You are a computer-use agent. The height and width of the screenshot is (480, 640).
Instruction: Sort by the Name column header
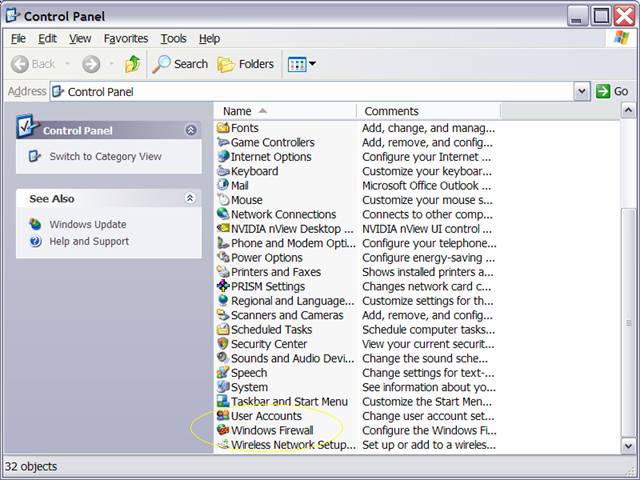pyautogui.click(x=285, y=111)
